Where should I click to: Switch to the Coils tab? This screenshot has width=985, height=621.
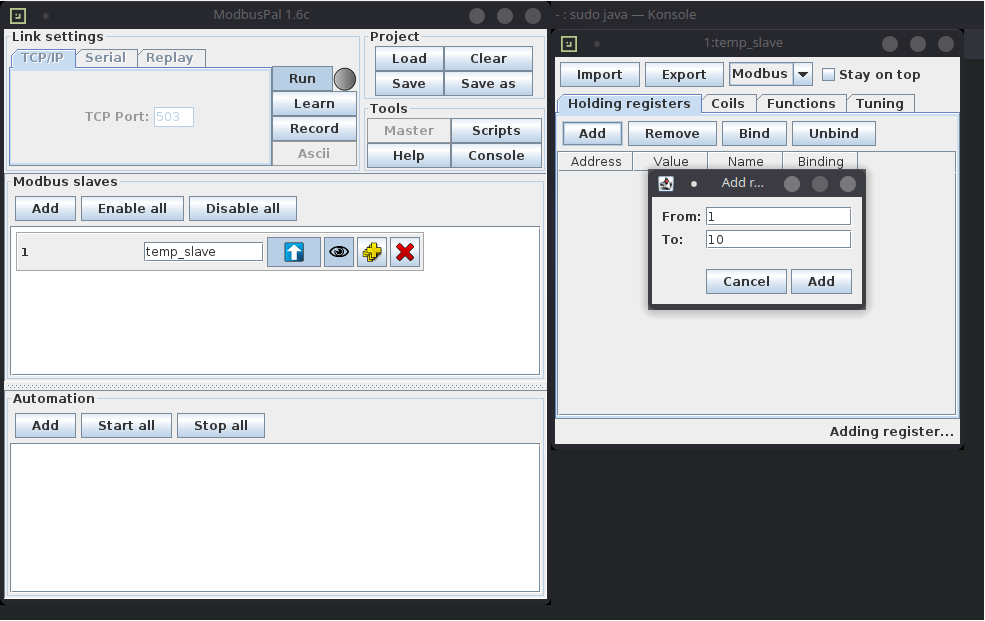click(x=727, y=103)
